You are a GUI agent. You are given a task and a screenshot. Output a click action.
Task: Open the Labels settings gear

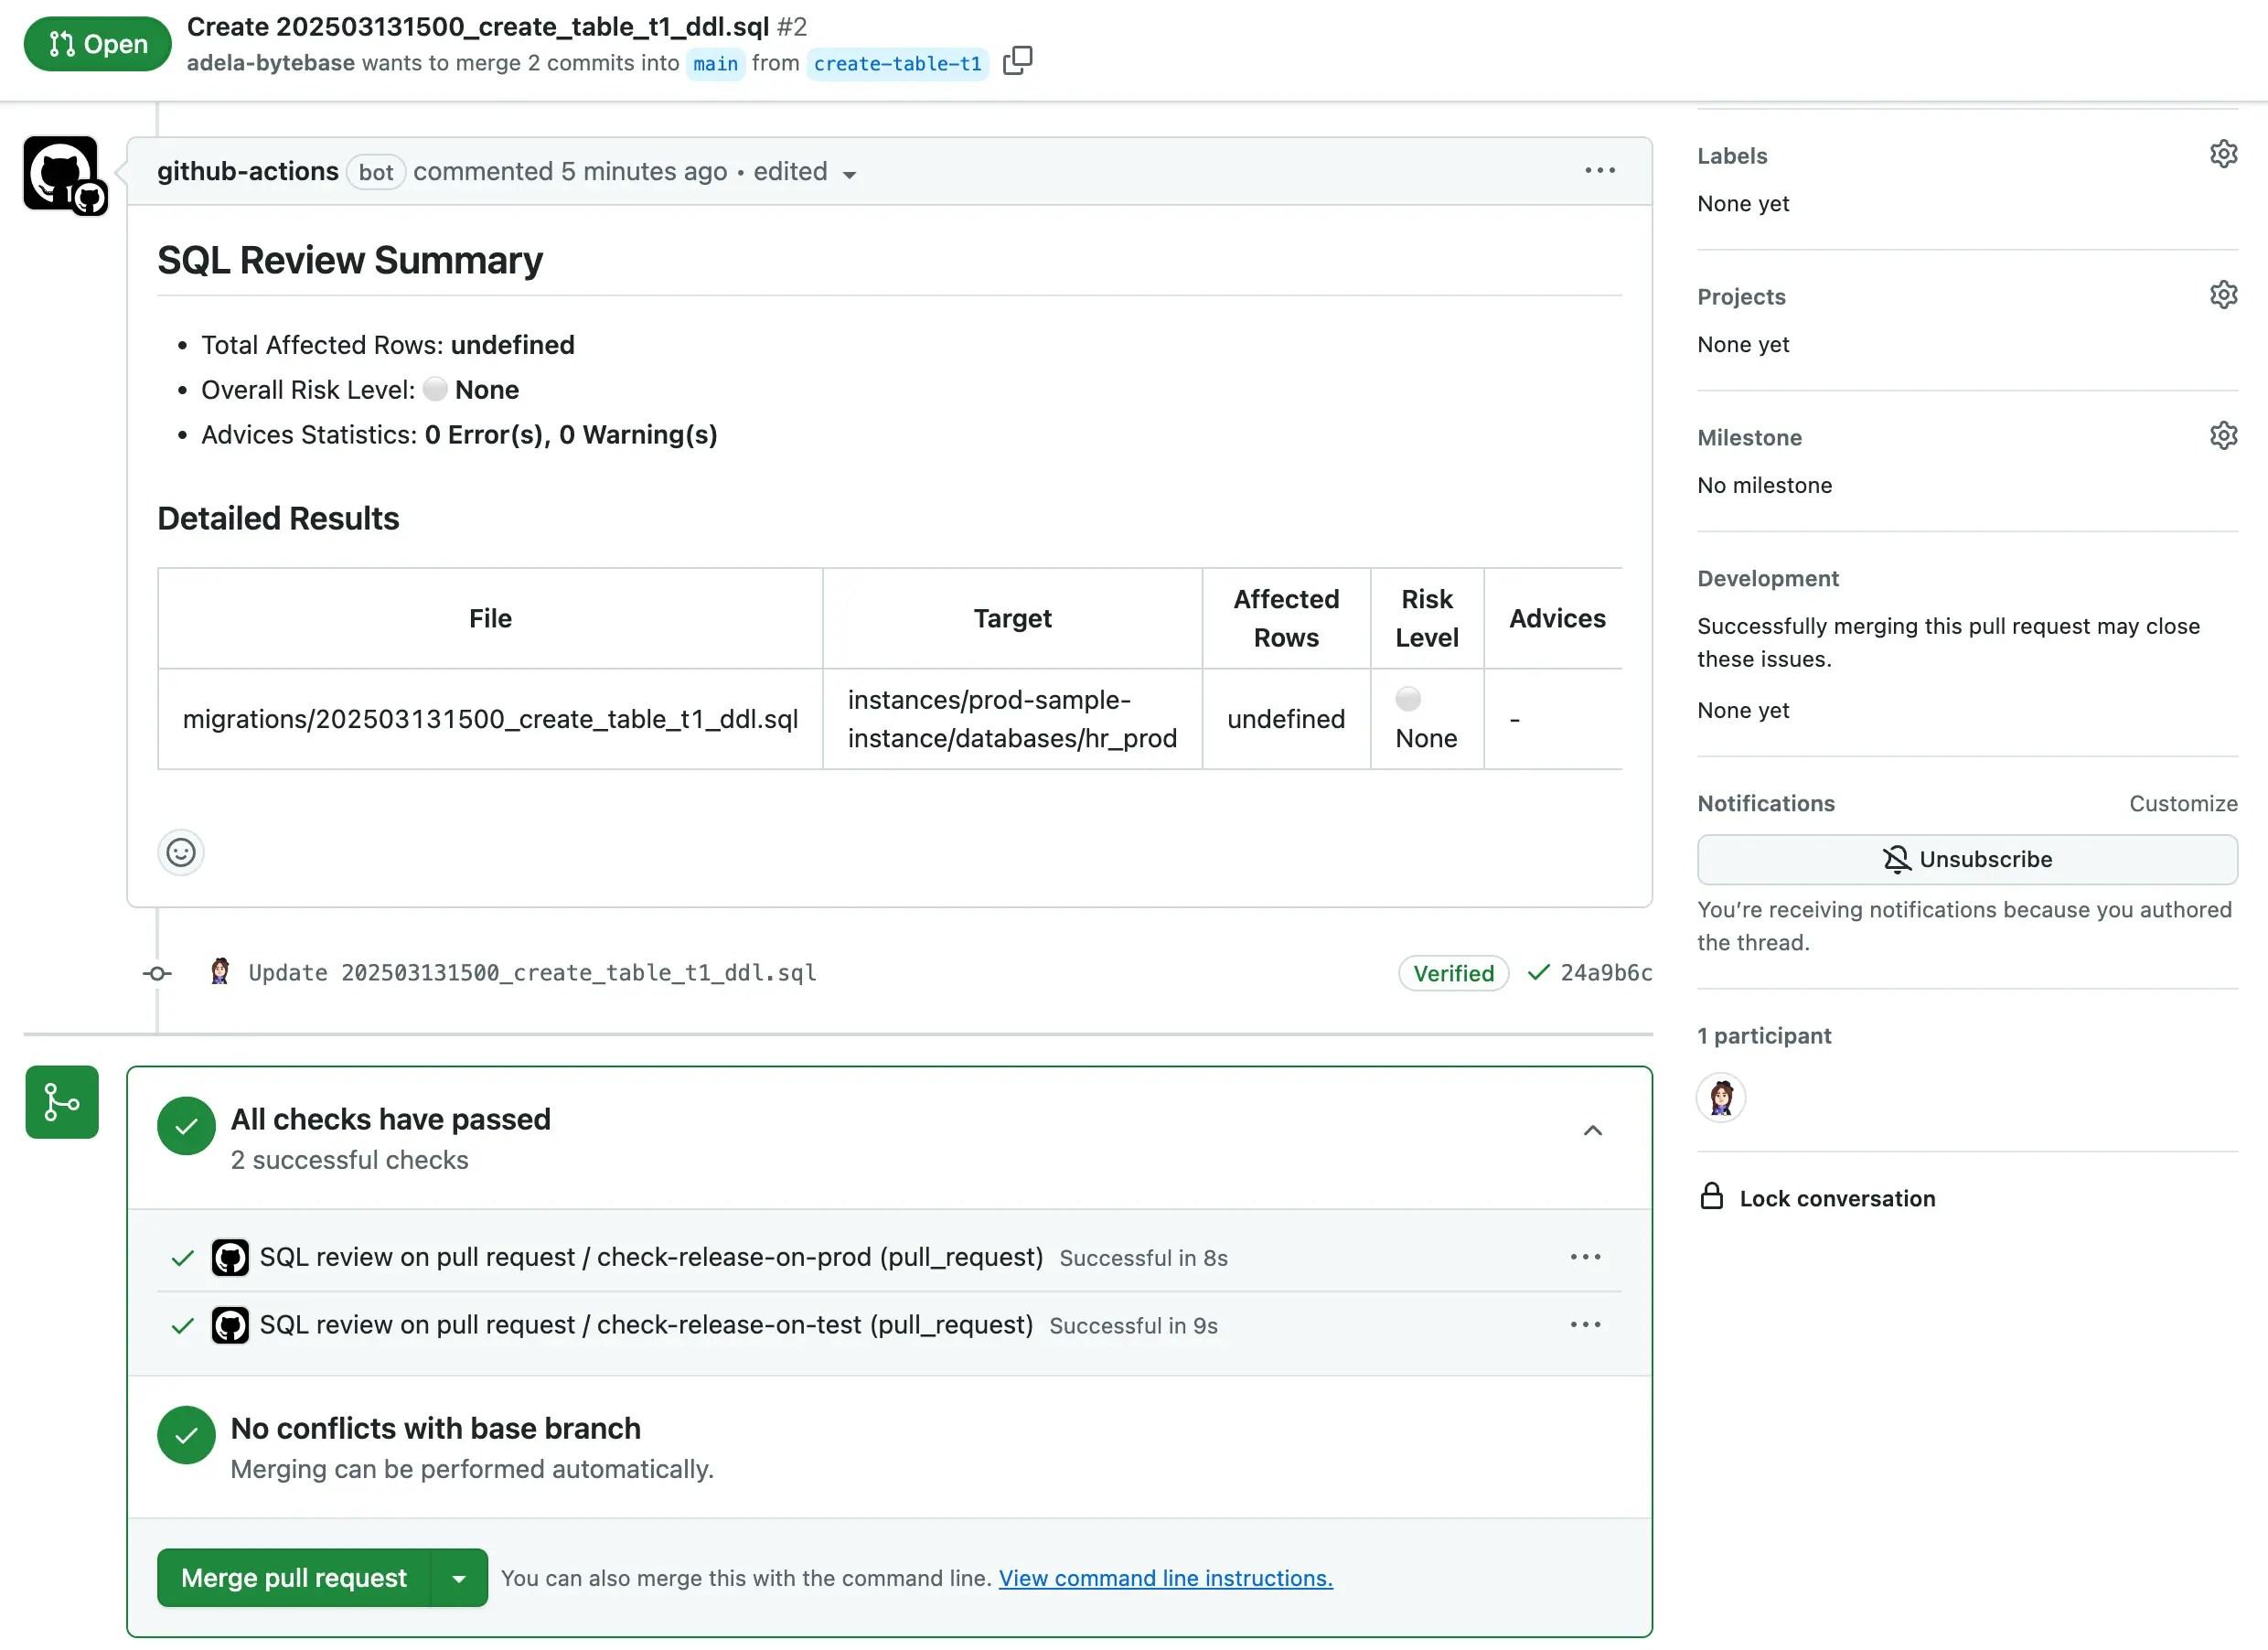(2224, 154)
